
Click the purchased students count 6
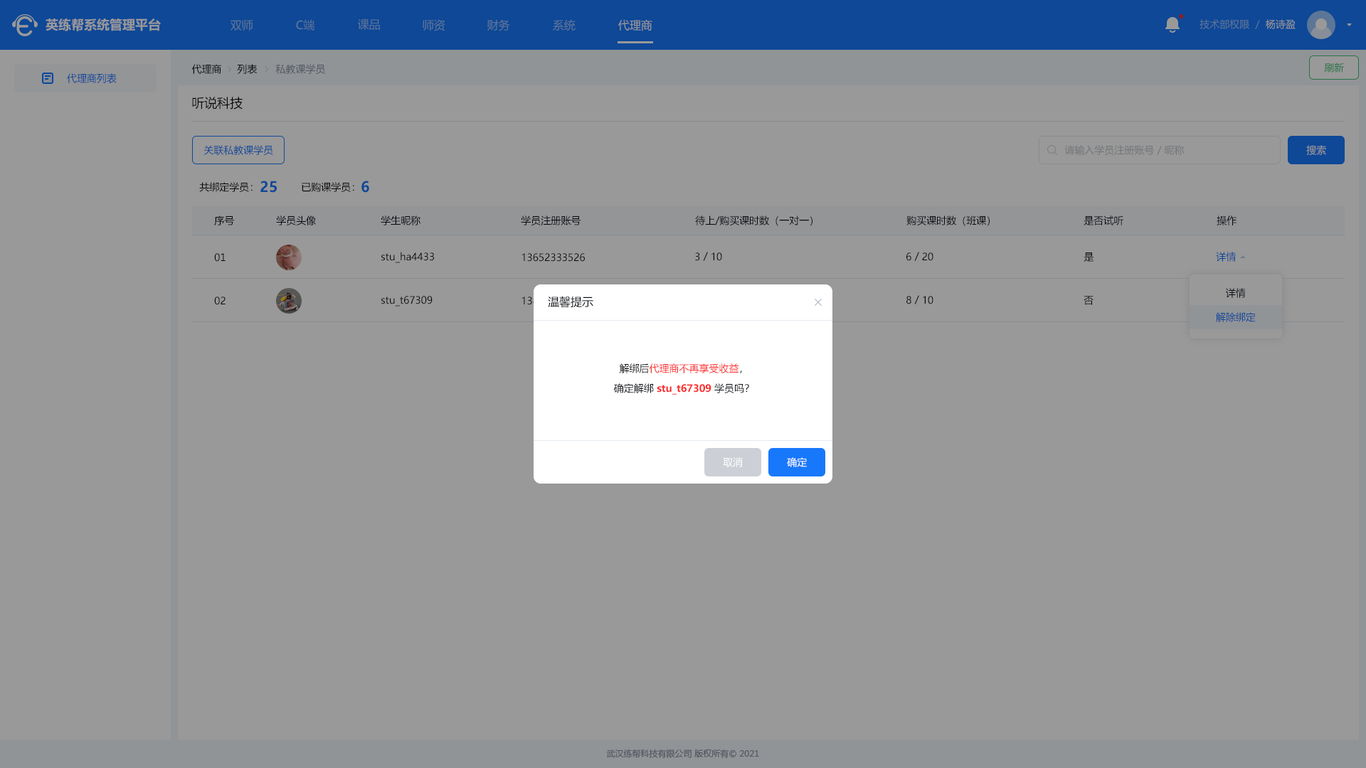tap(365, 187)
